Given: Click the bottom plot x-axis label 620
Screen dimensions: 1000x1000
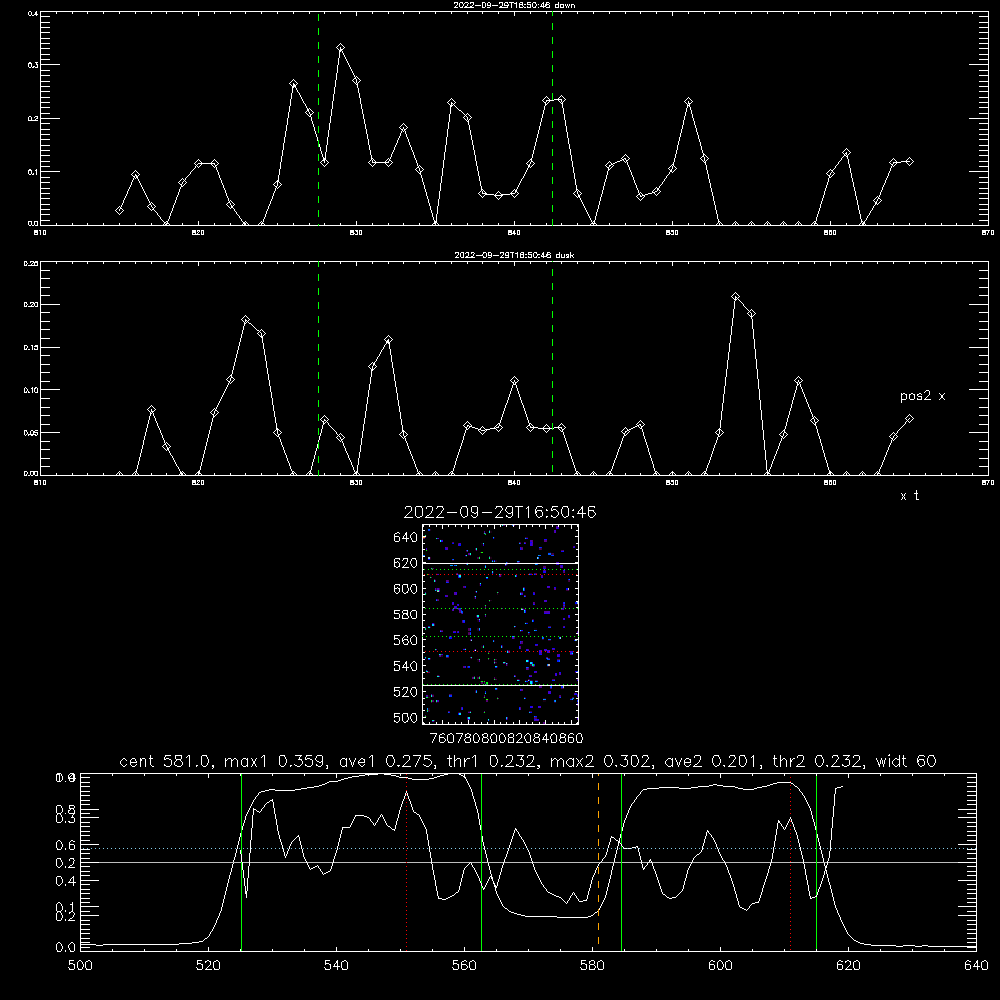Looking at the screenshot, I should [x=848, y=966].
